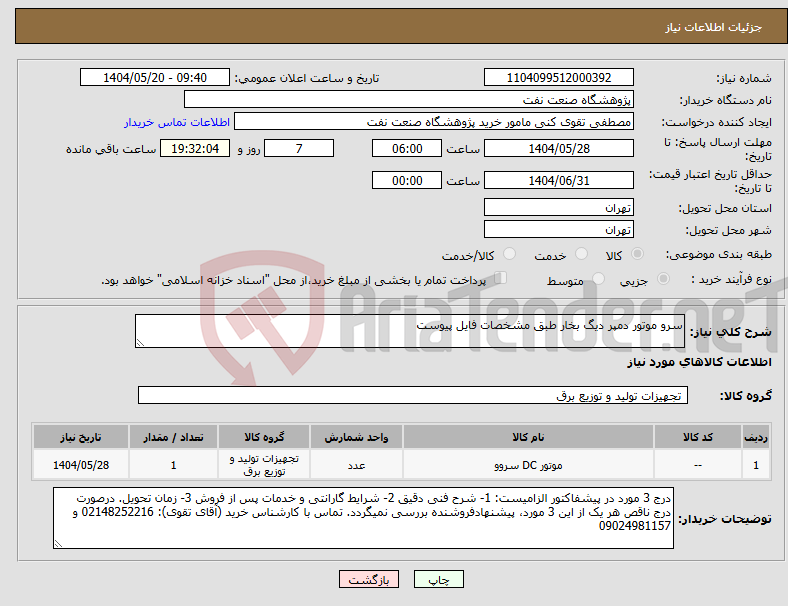Click the price validity date 1404/06/31 field

click(558, 180)
